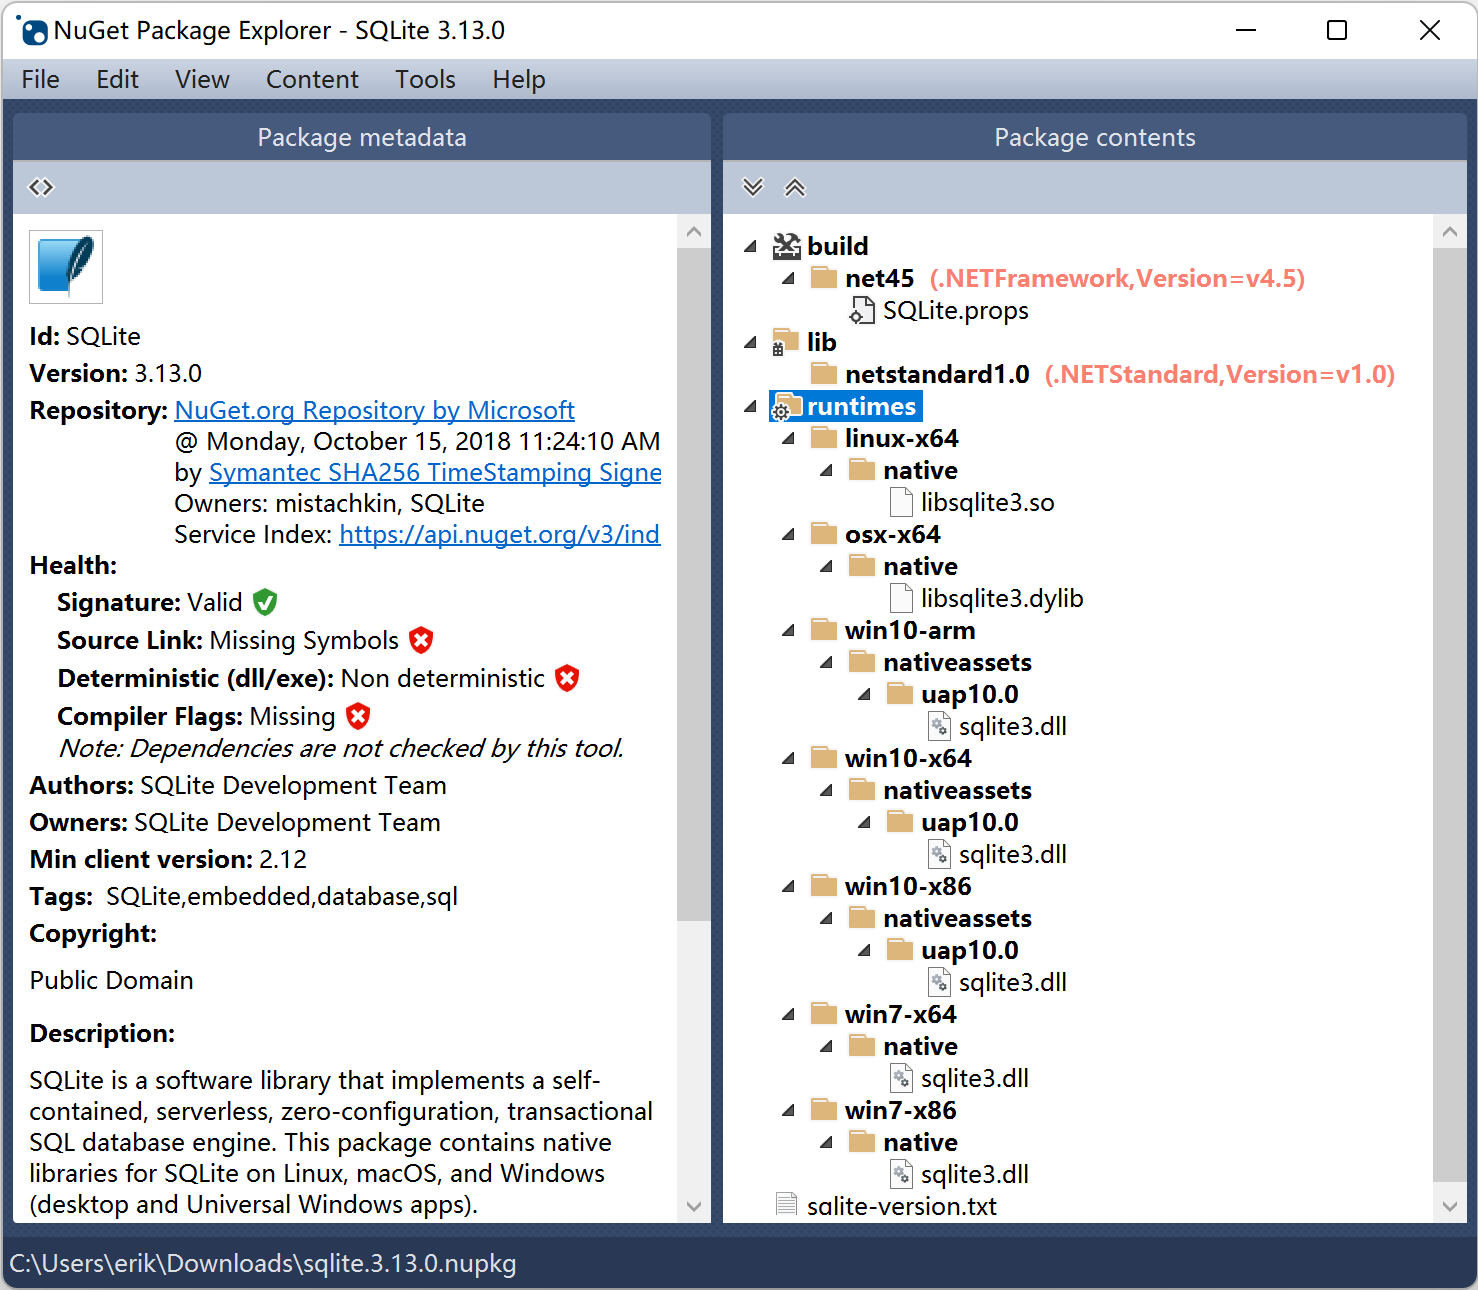This screenshot has height=1290, width=1478.
Task: Click the sqlite-version.txt file icon
Action: (x=787, y=1205)
